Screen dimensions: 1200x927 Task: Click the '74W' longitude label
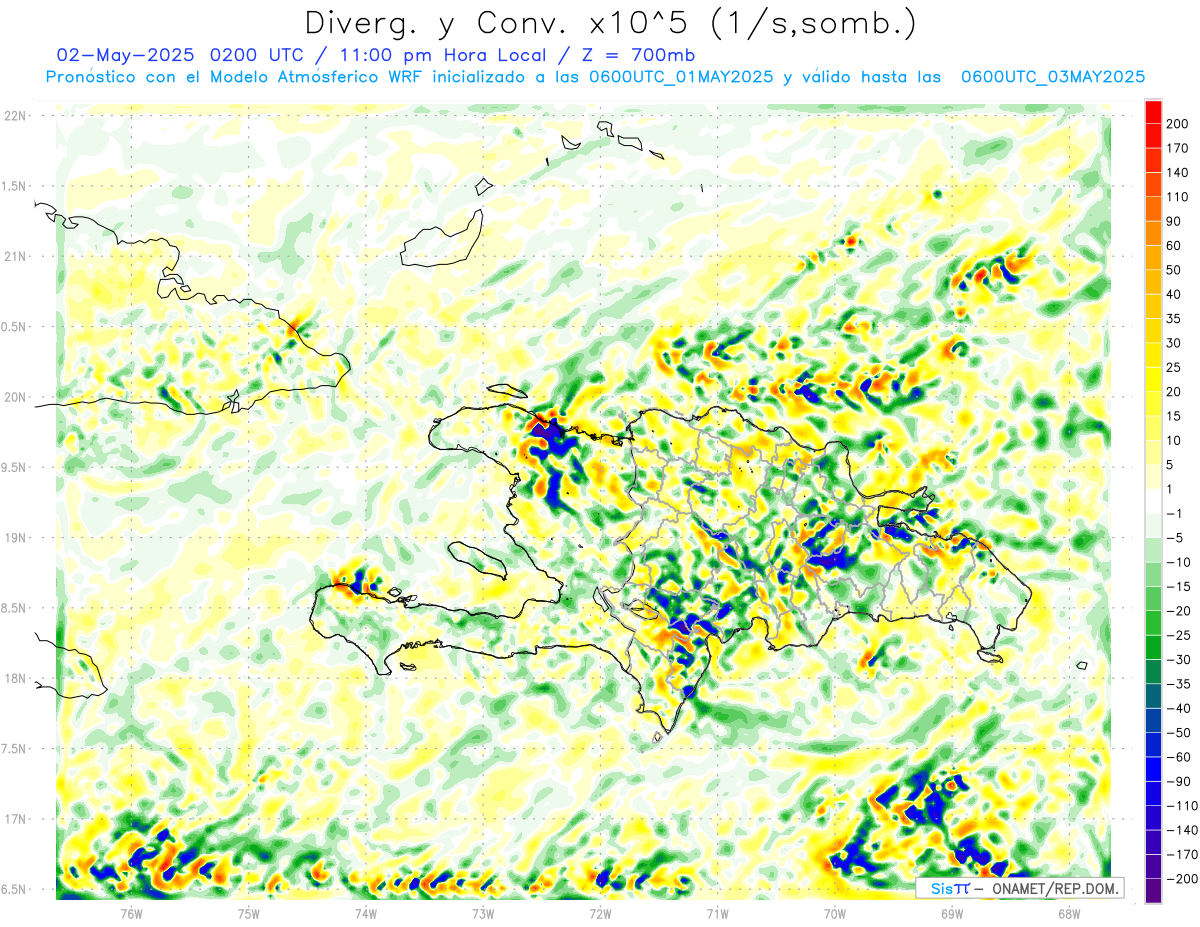pyautogui.click(x=365, y=913)
